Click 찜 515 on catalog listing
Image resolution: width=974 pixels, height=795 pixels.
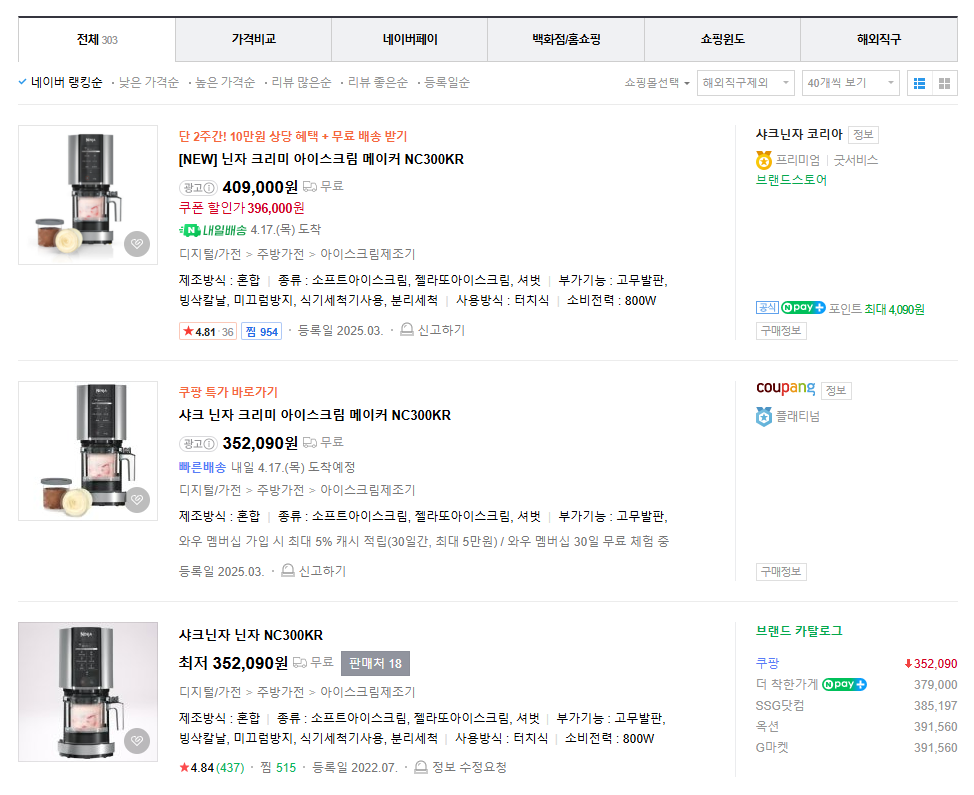click(278, 768)
